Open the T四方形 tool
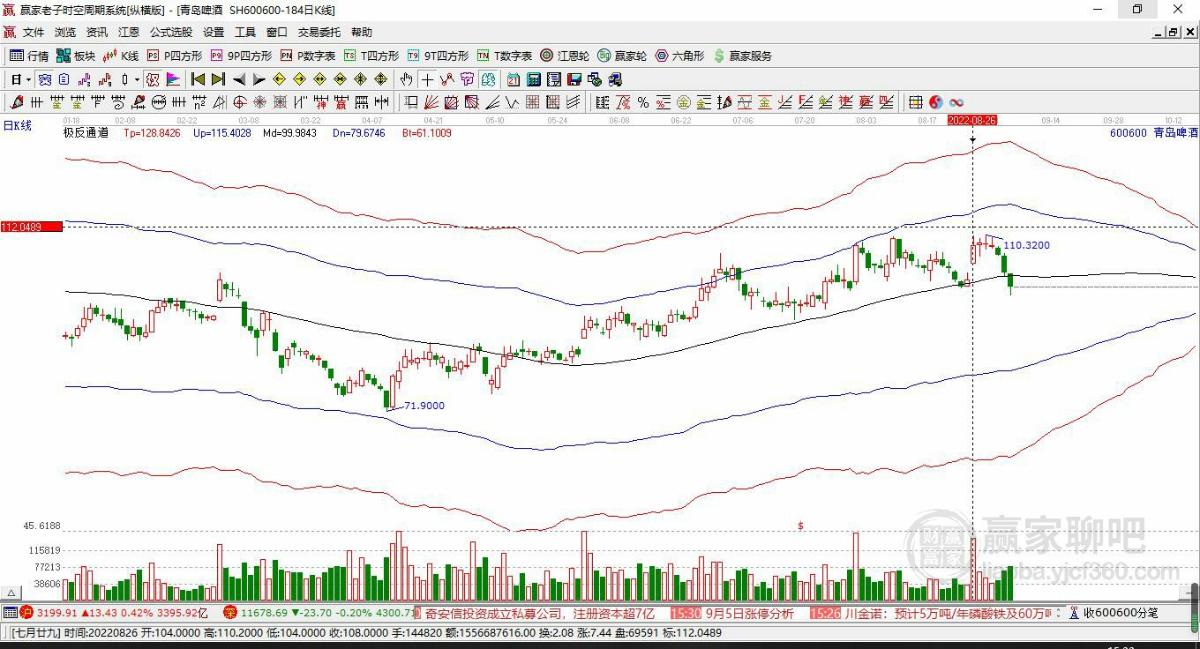Image resolution: width=1200 pixels, height=649 pixels. coord(372,56)
